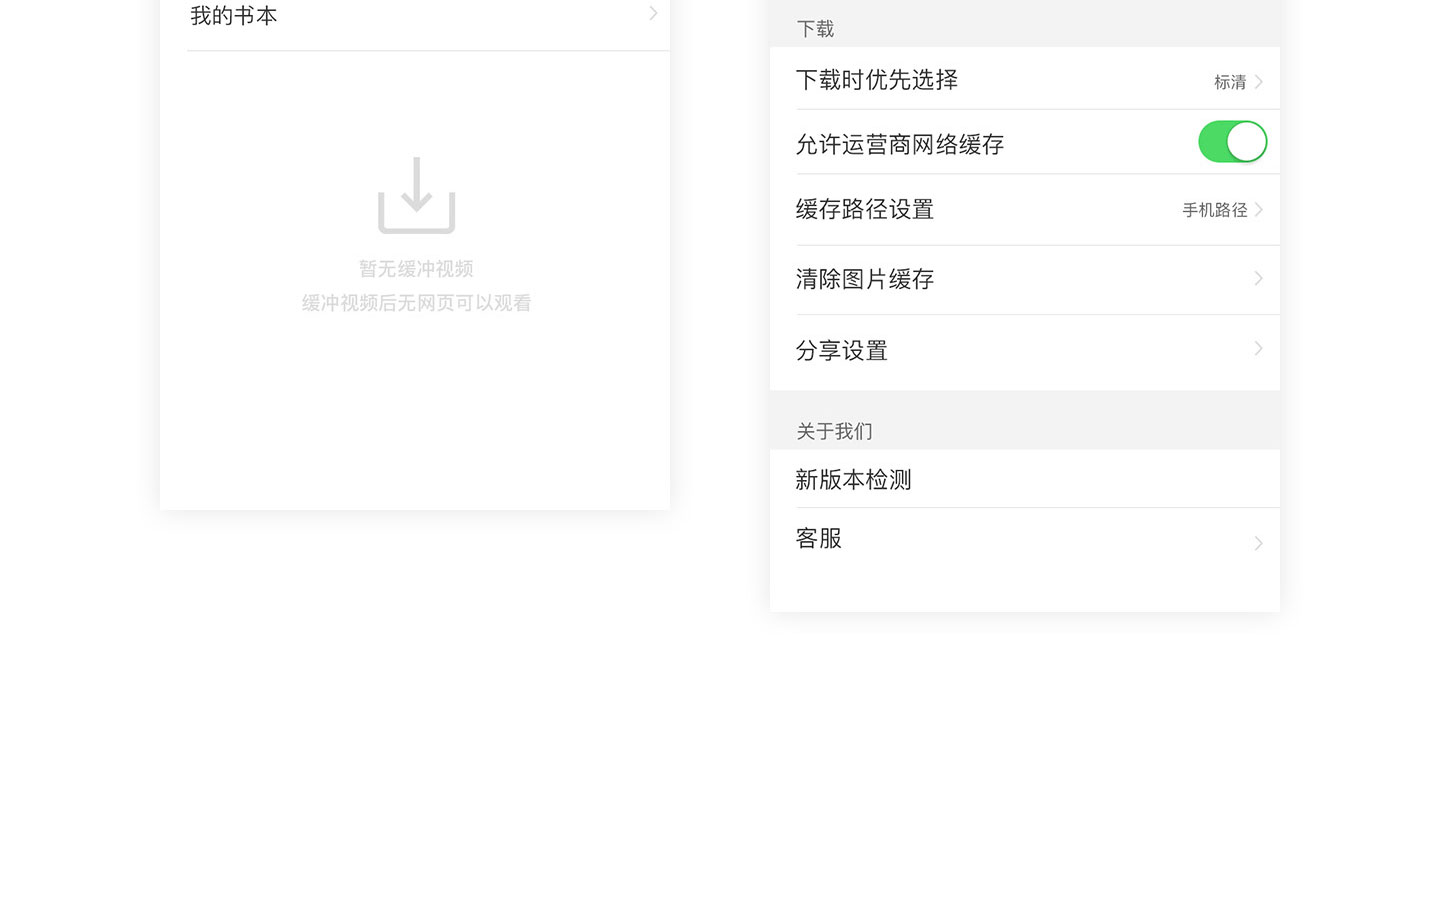Contact support via 客服
The image size is (1440, 922).
818,539
